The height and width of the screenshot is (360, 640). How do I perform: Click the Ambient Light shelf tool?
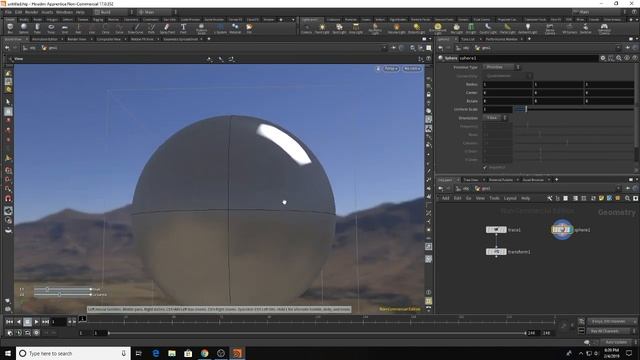click(527, 28)
